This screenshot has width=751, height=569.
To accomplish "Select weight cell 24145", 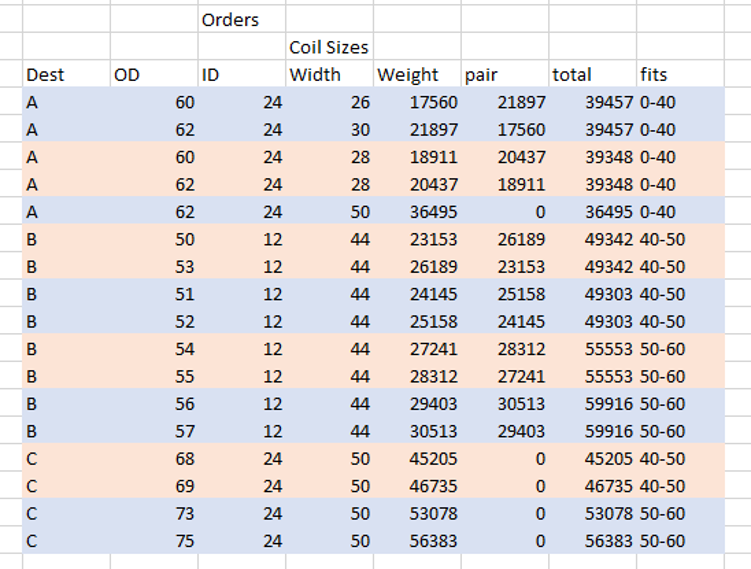I will point(417,294).
